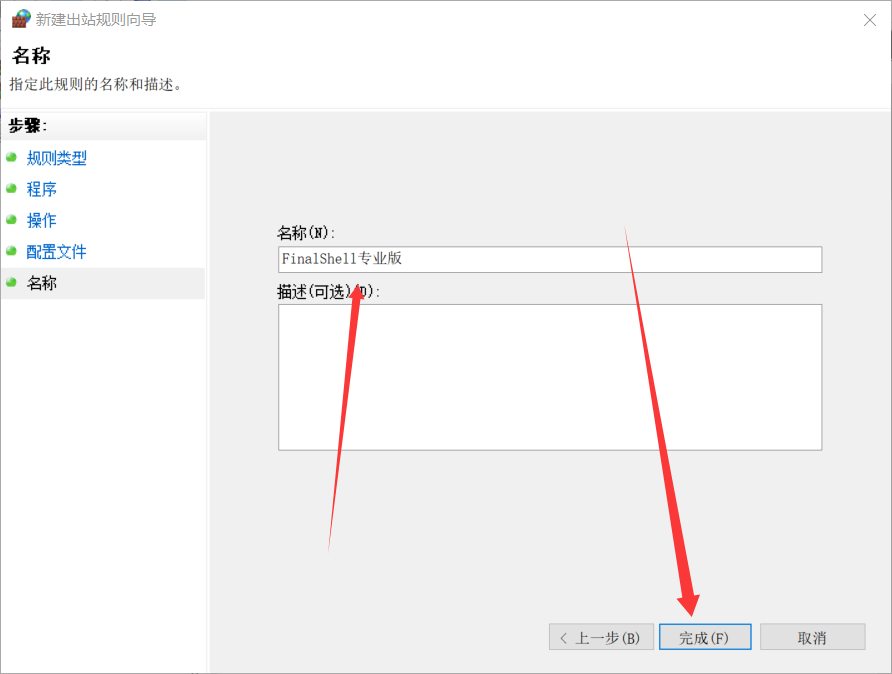Click green bullet beside 操作 step
Viewport: 892px width, 674px height.
click(x=11, y=219)
